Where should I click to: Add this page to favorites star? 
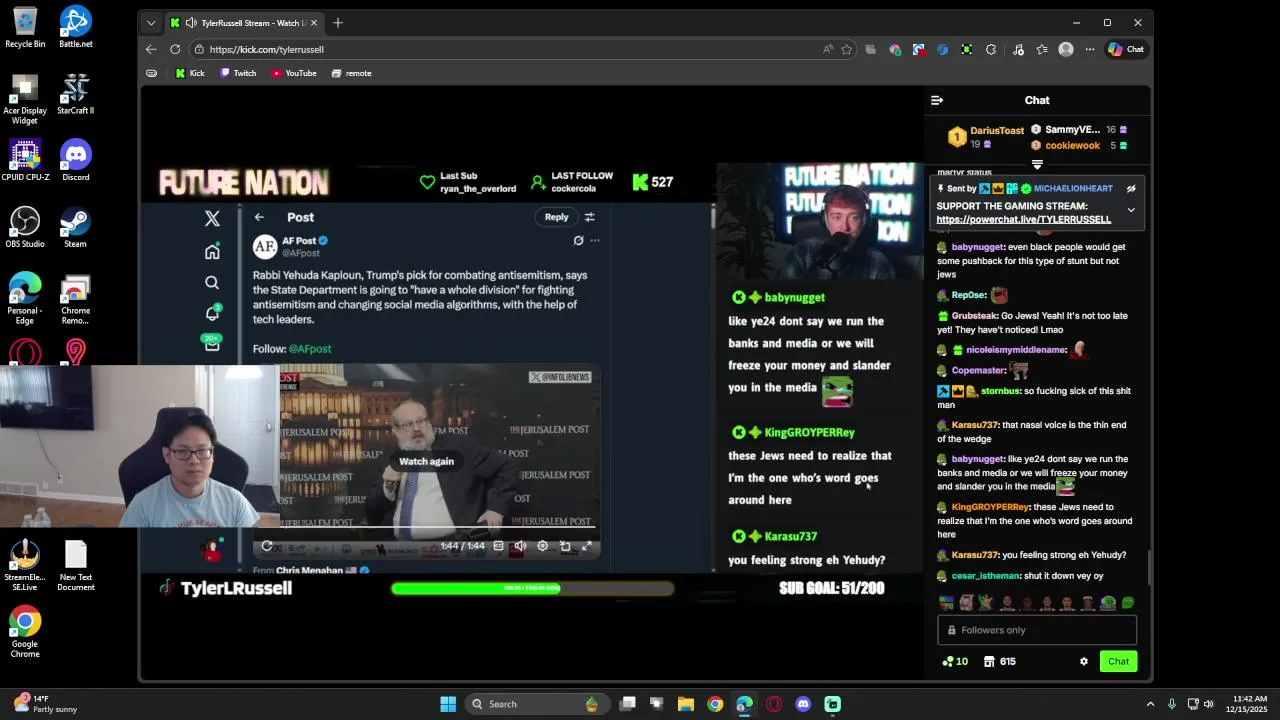(x=847, y=49)
